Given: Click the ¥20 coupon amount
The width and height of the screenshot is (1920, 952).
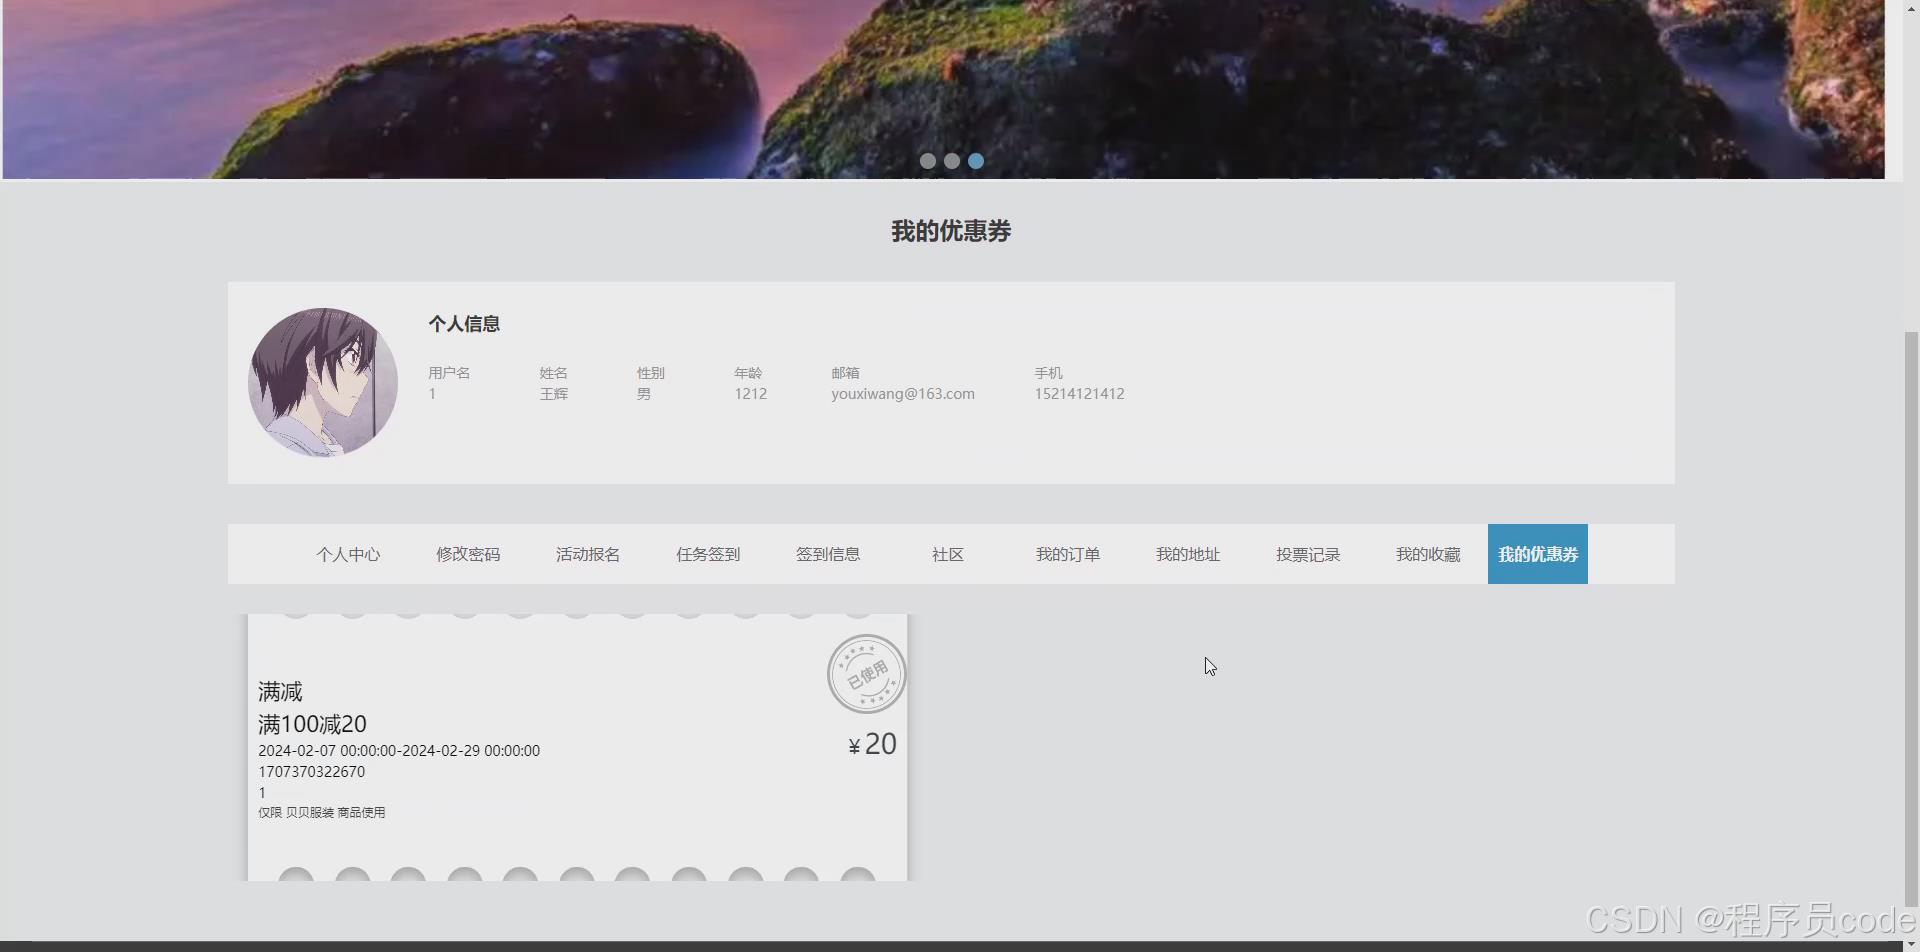Looking at the screenshot, I should (870, 743).
